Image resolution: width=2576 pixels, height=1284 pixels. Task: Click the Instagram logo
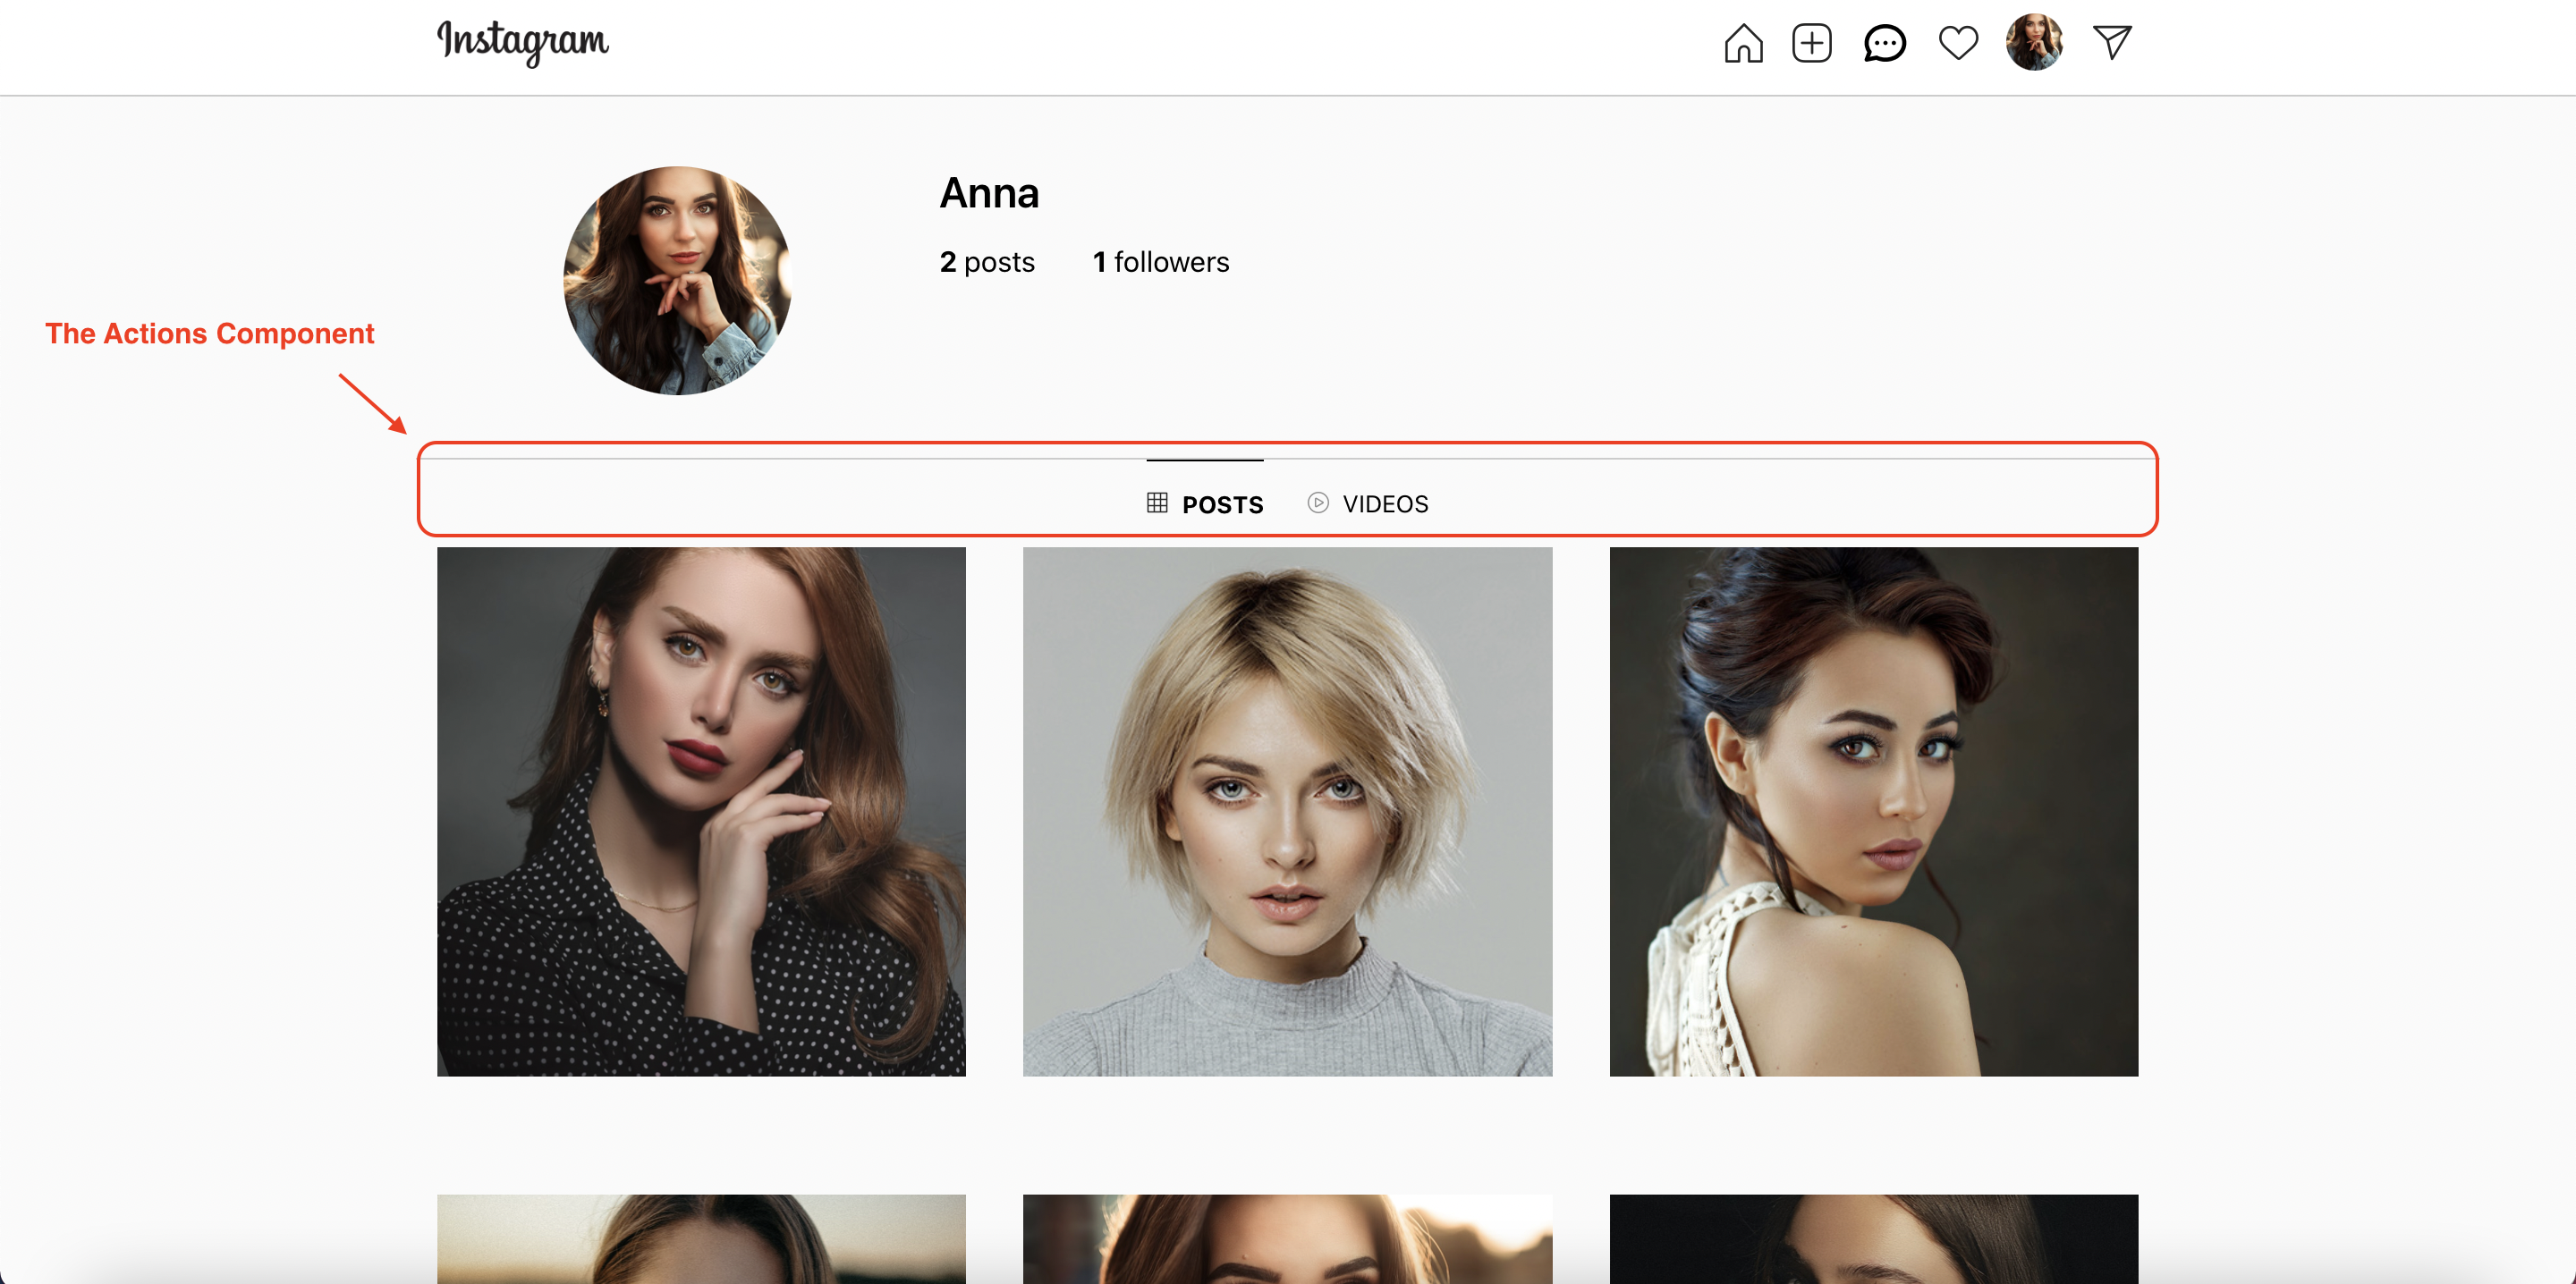(522, 42)
